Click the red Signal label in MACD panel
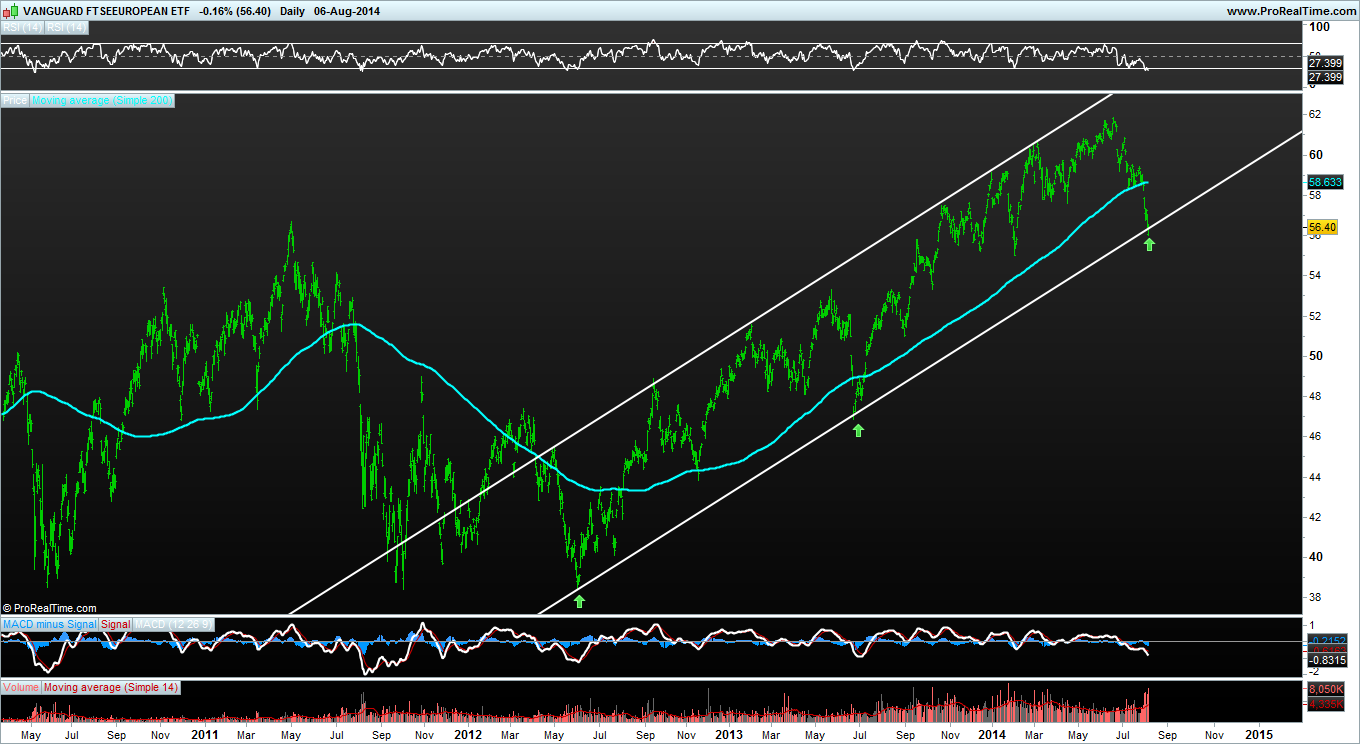The image size is (1360, 744). [116, 624]
